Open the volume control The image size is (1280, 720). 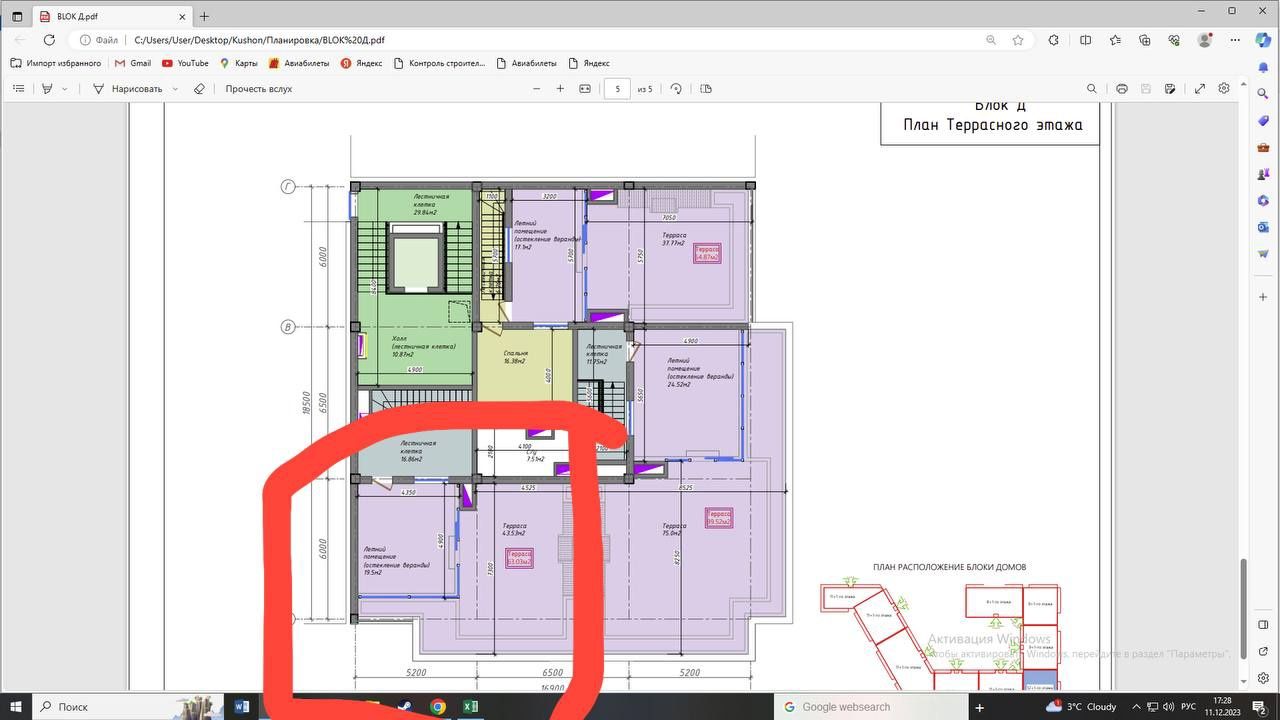click(1168, 706)
